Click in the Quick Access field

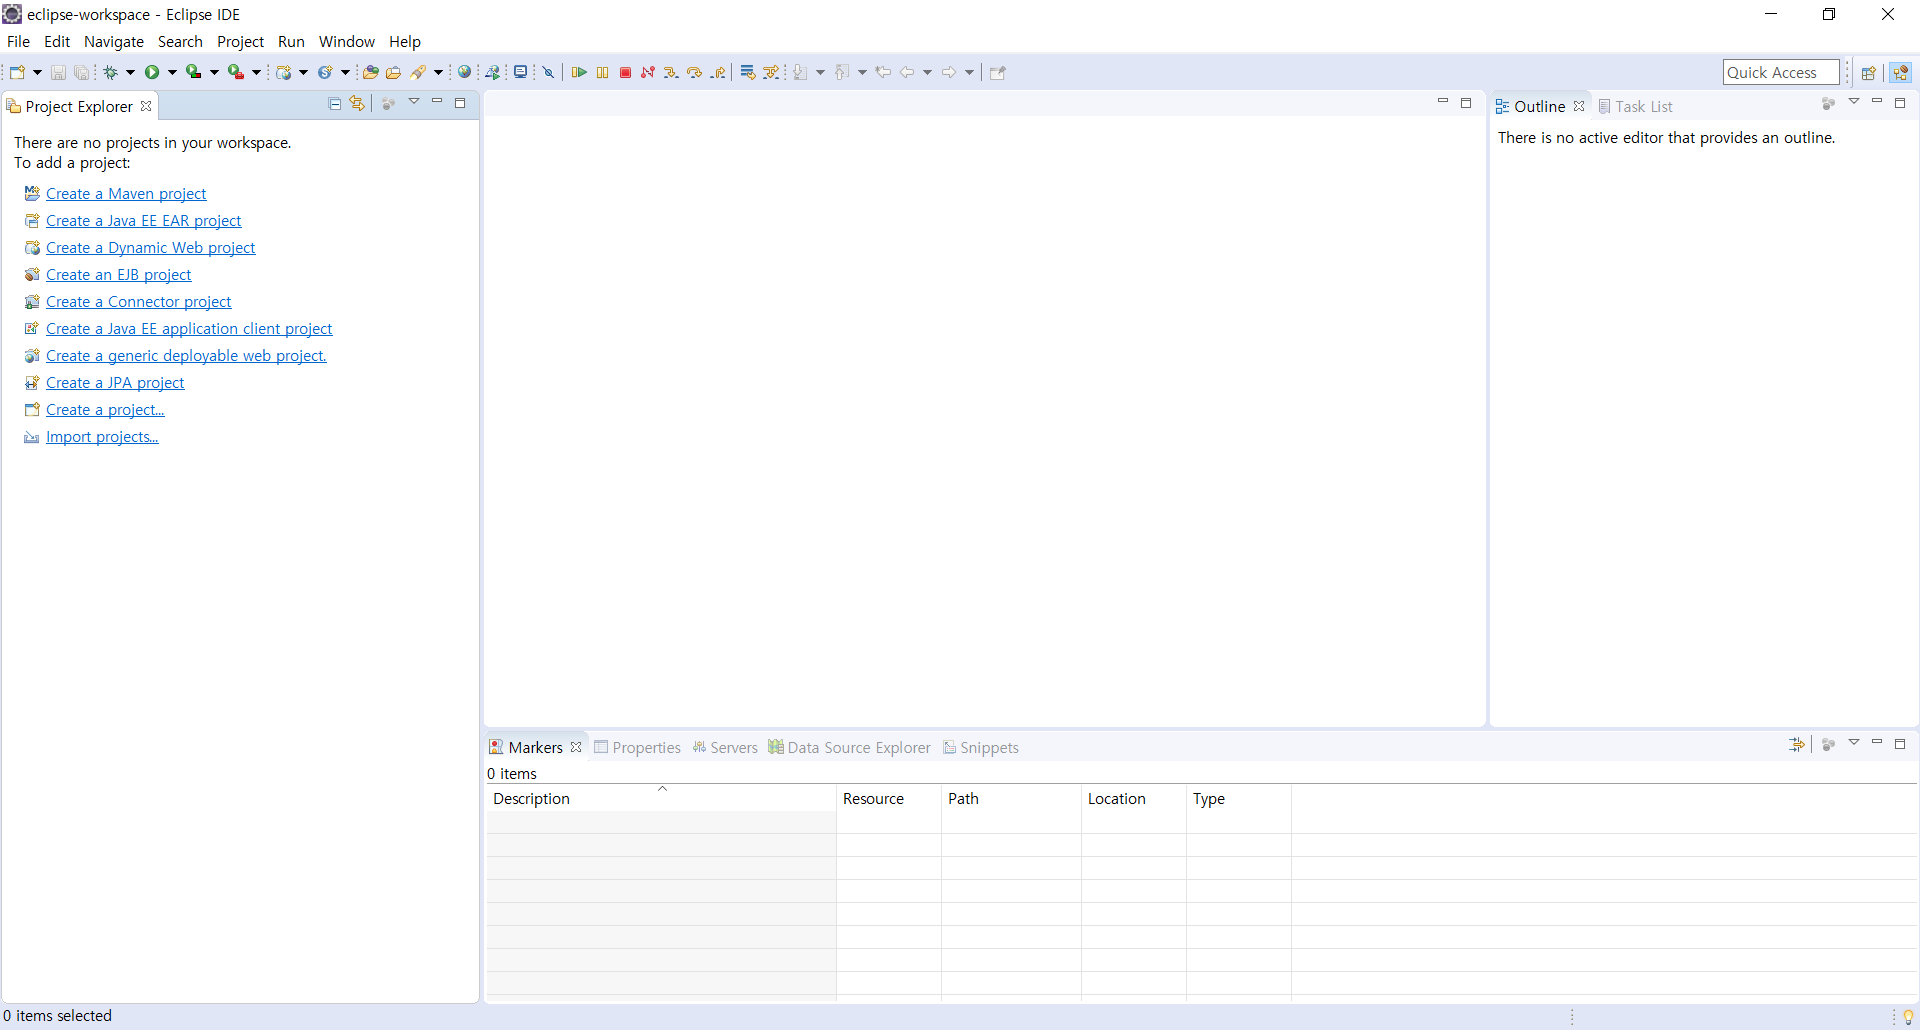[x=1781, y=72]
